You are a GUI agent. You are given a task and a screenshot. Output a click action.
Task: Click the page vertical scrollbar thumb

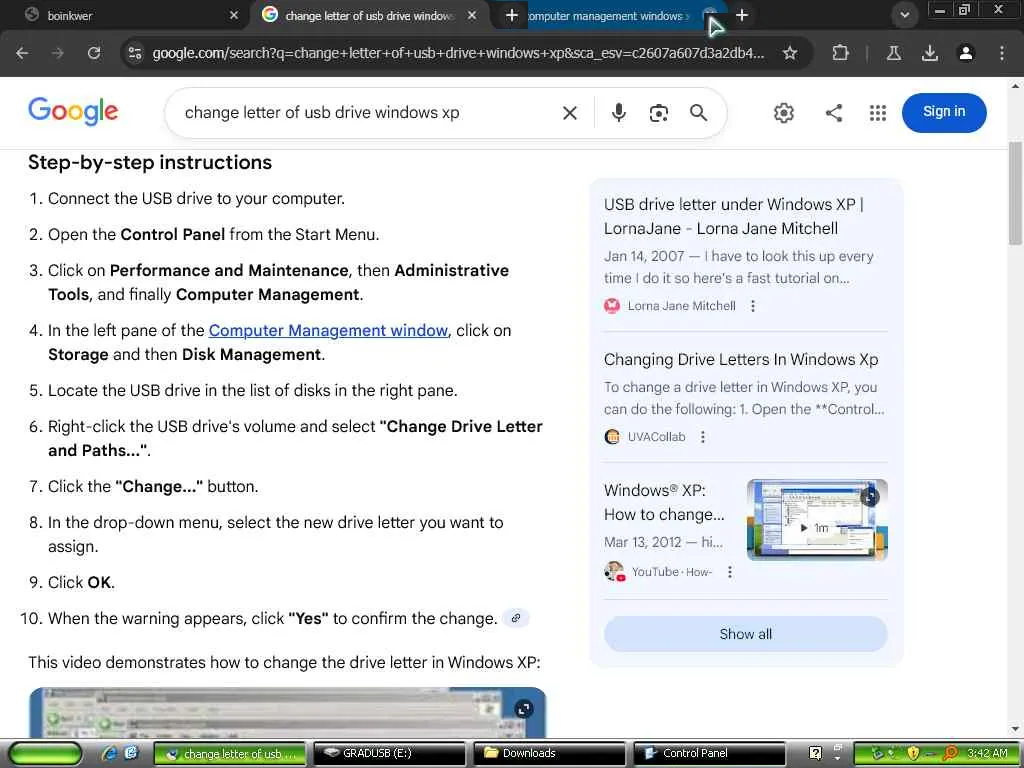coord(1015,193)
